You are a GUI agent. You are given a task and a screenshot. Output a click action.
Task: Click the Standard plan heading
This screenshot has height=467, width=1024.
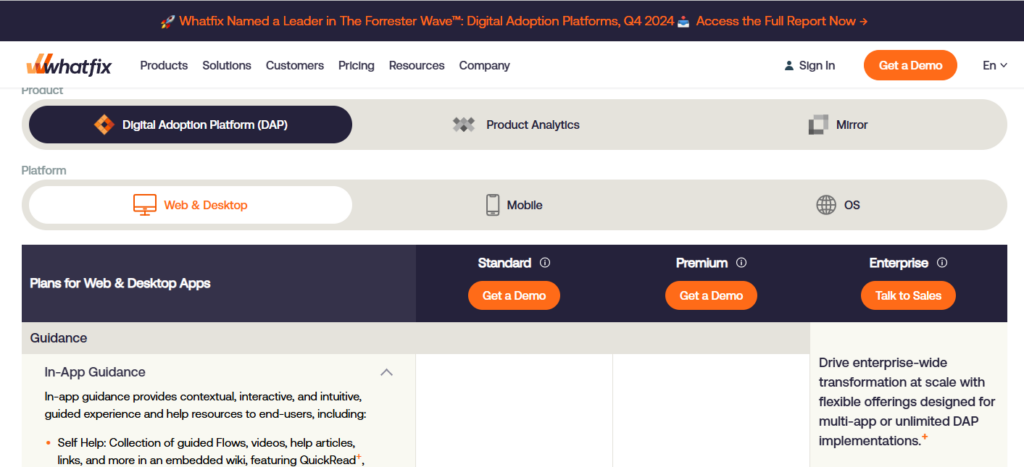tap(504, 263)
